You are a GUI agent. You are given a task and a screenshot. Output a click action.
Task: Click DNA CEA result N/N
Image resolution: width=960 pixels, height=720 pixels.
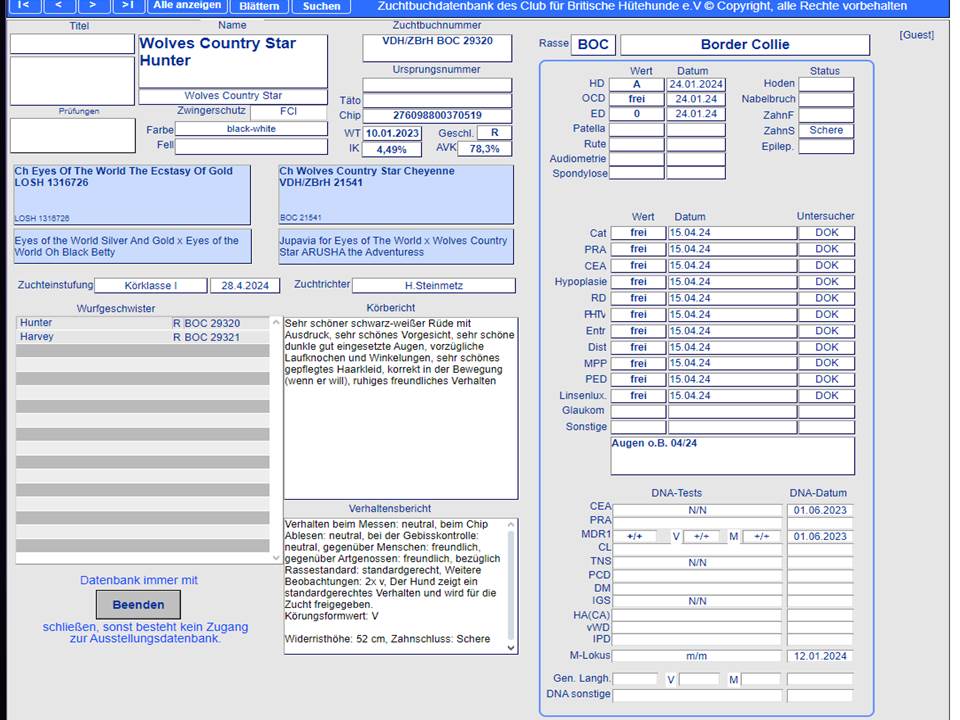coord(697,510)
